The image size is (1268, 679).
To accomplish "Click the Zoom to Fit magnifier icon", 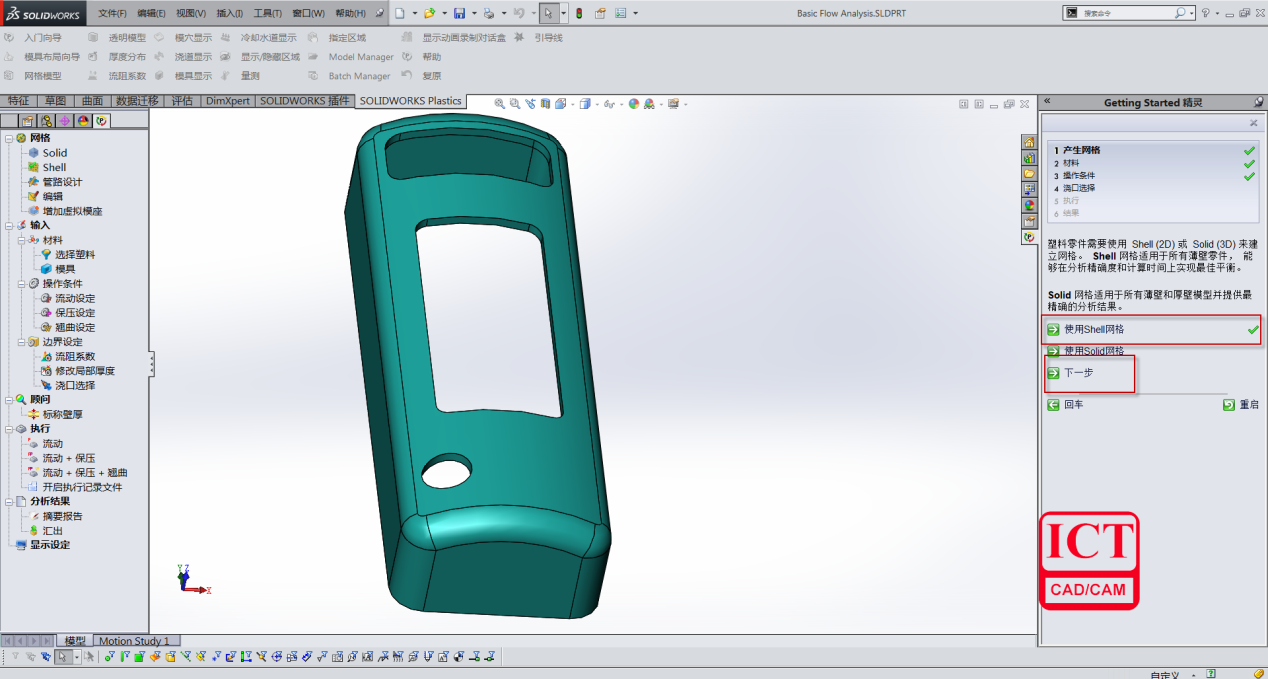I will (x=501, y=103).
